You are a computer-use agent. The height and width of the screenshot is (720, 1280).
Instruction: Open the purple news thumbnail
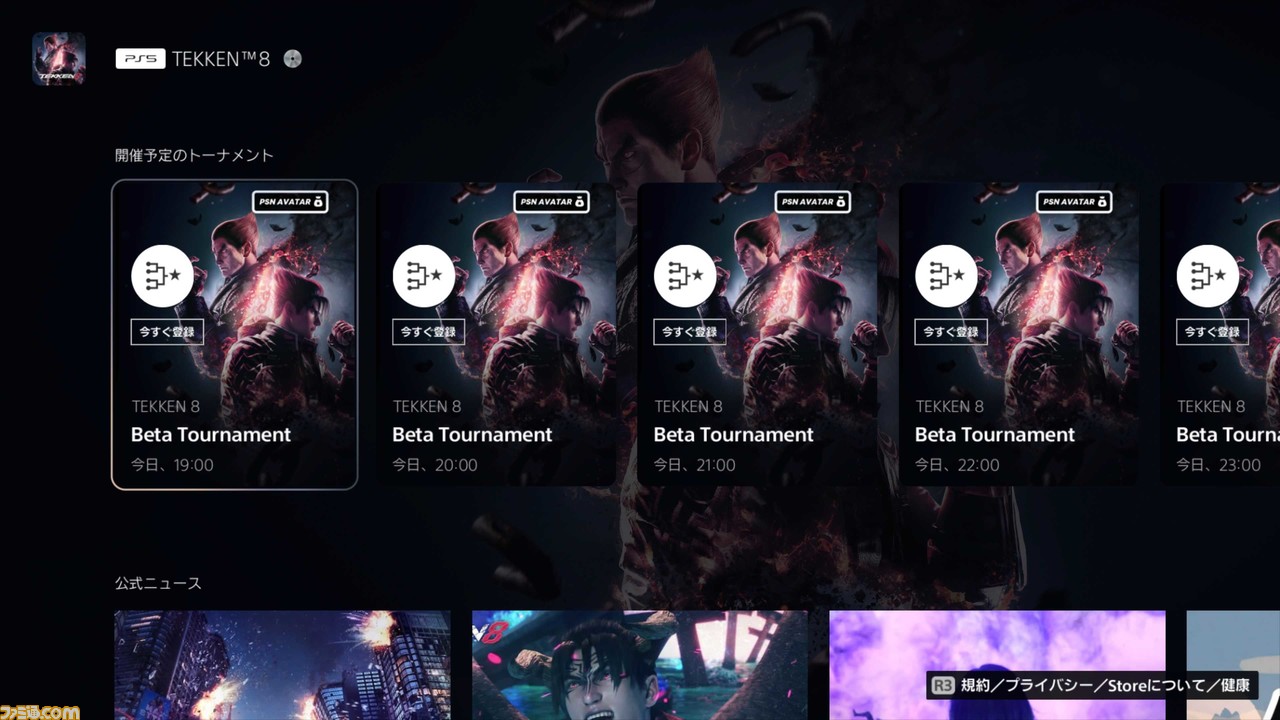pyautogui.click(x=997, y=665)
